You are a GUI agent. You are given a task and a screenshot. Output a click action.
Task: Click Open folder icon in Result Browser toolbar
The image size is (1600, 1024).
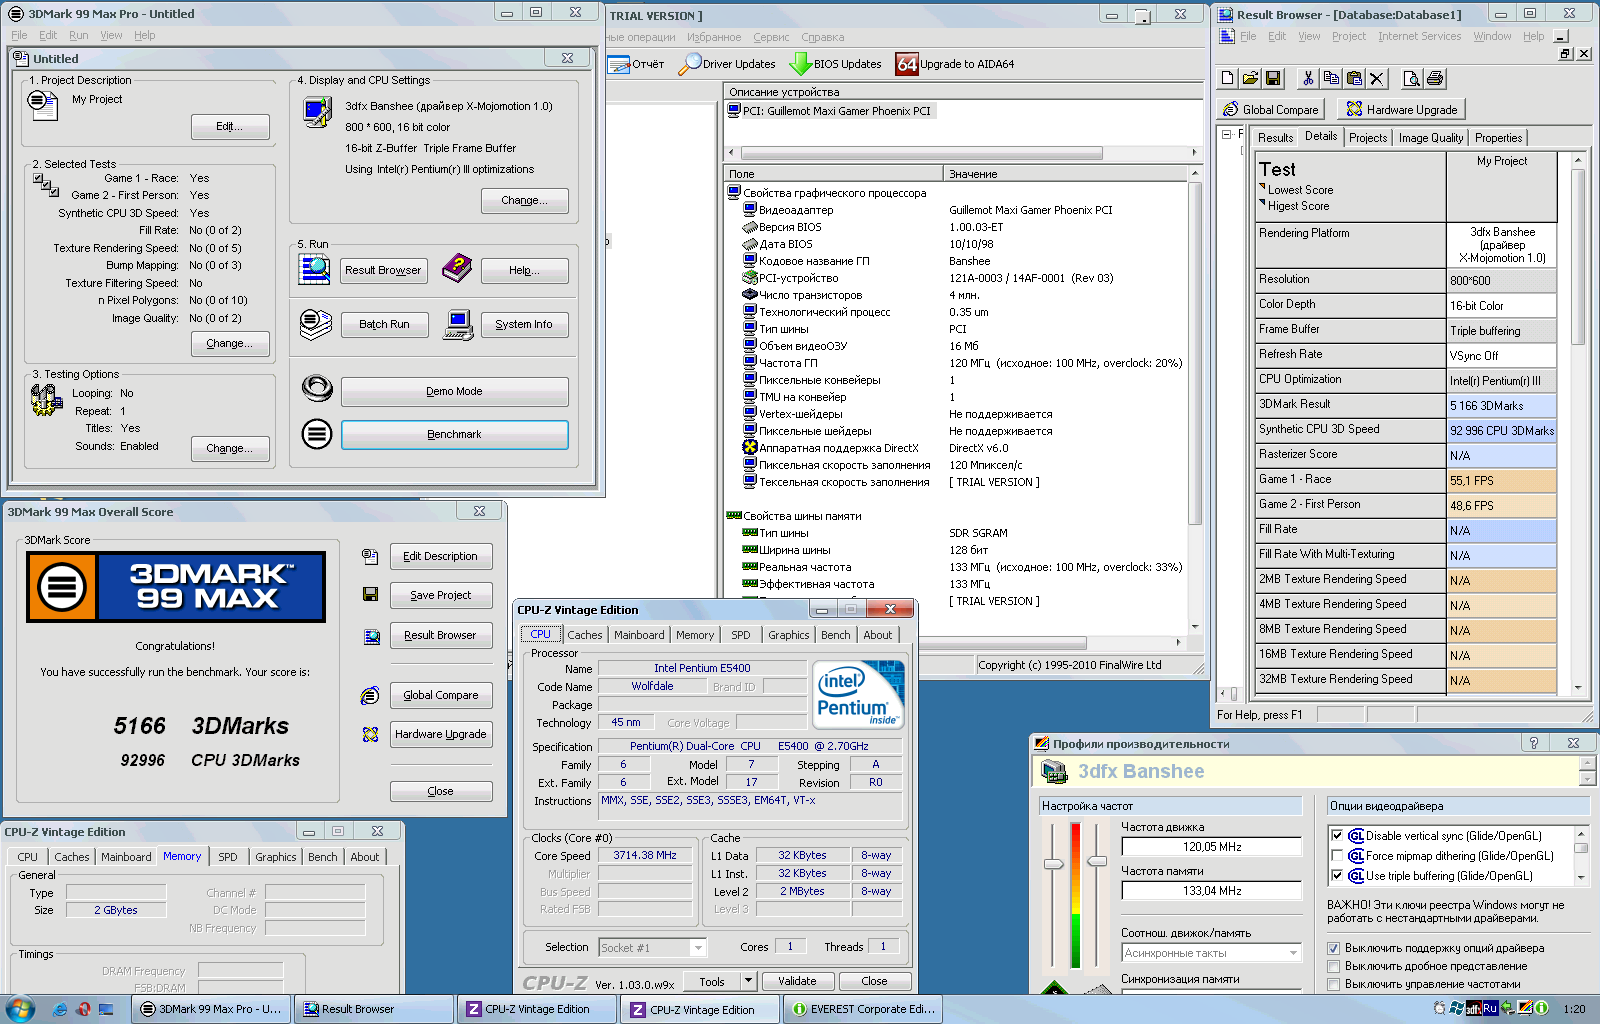1250,78
